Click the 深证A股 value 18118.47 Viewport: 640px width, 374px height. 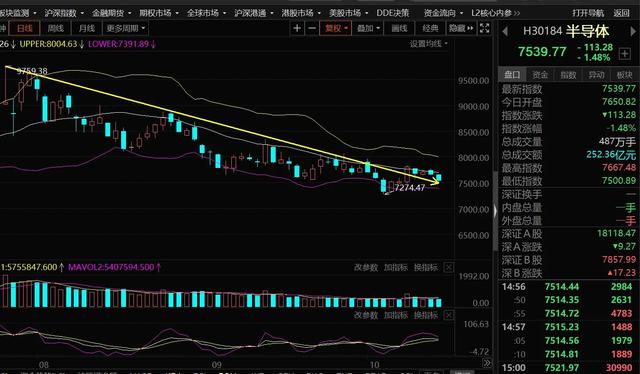click(x=616, y=233)
